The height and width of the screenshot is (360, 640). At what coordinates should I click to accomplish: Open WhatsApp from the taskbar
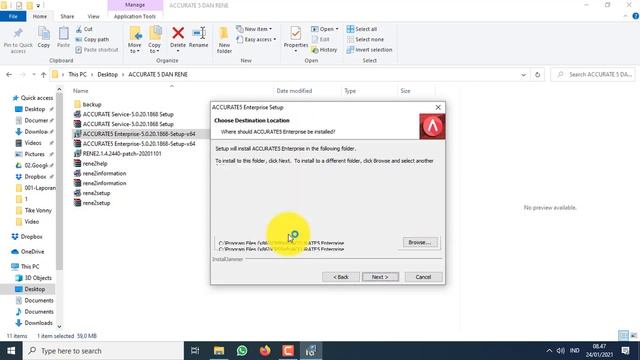242,351
